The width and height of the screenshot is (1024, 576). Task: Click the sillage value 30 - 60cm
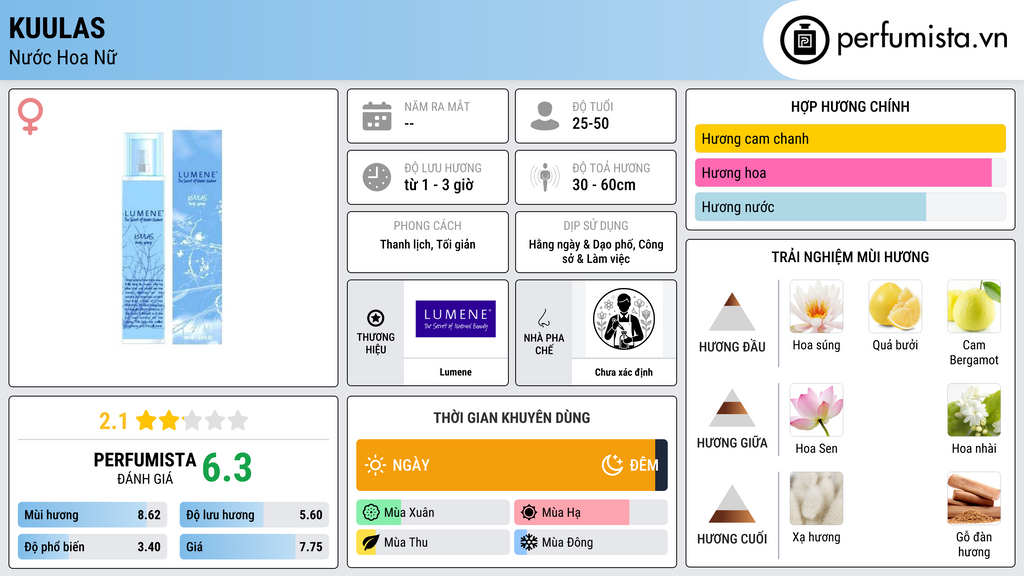click(604, 185)
